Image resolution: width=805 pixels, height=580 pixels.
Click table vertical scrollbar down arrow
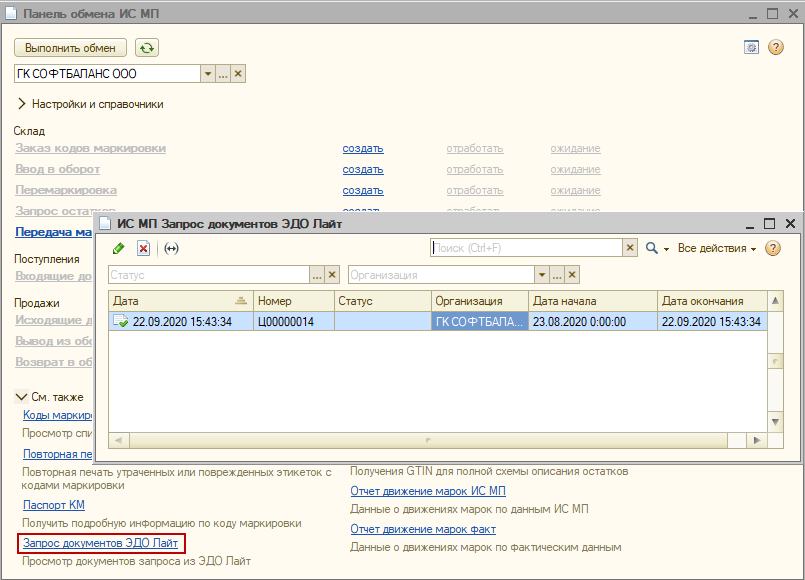[x=775, y=422]
